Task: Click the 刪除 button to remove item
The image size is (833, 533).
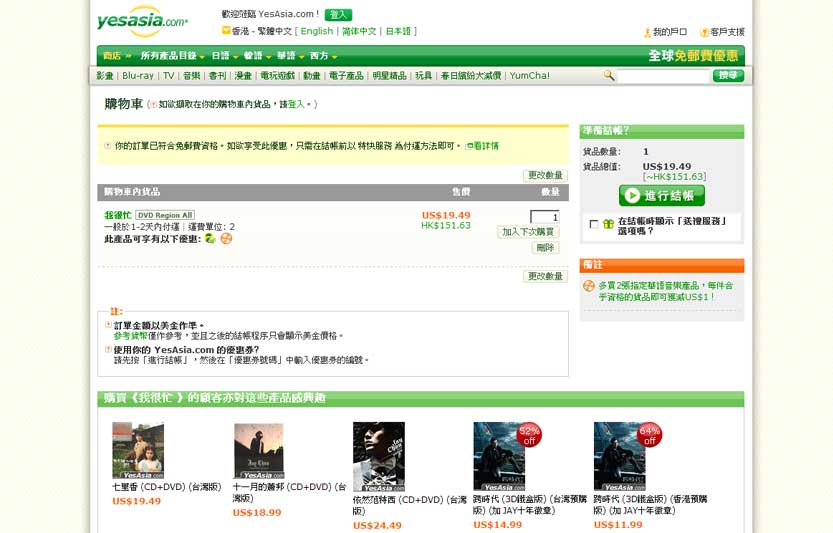Action: pyautogui.click(x=545, y=248)
